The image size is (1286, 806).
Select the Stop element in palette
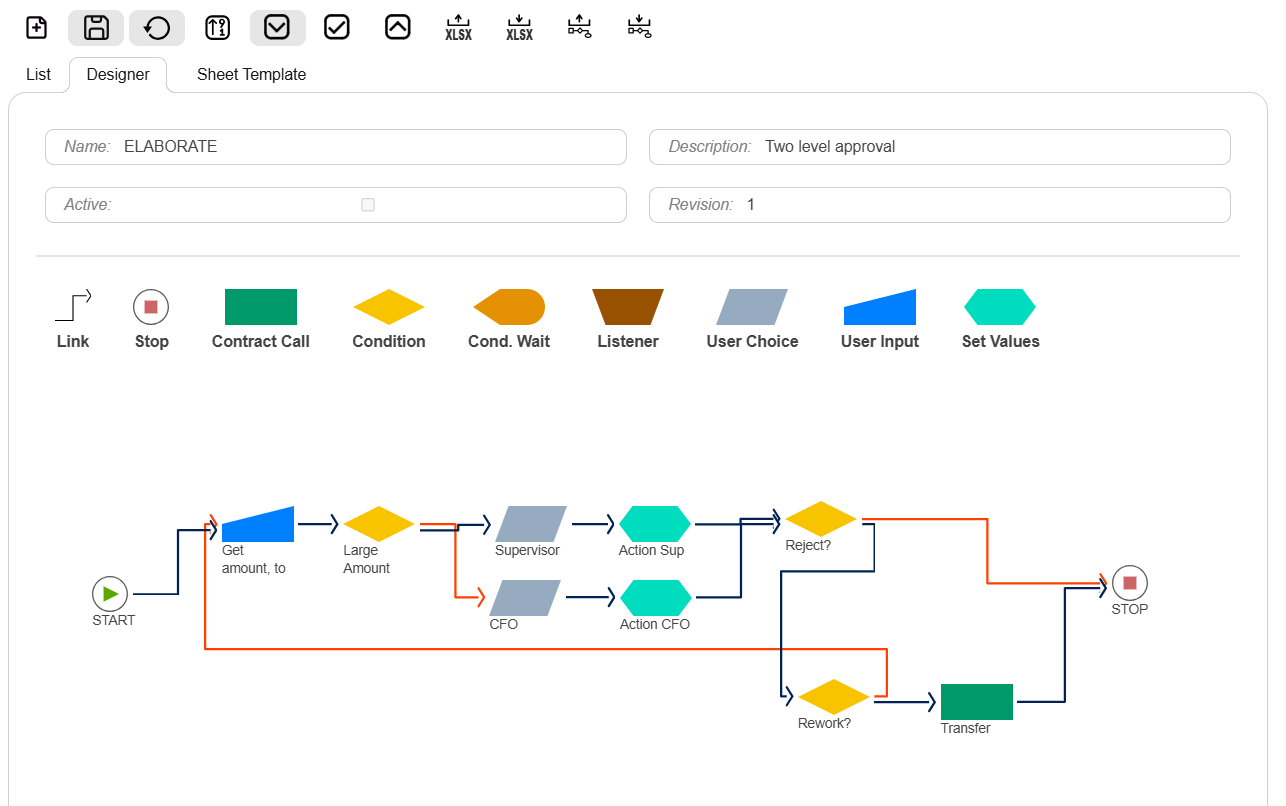pos(151,306)
